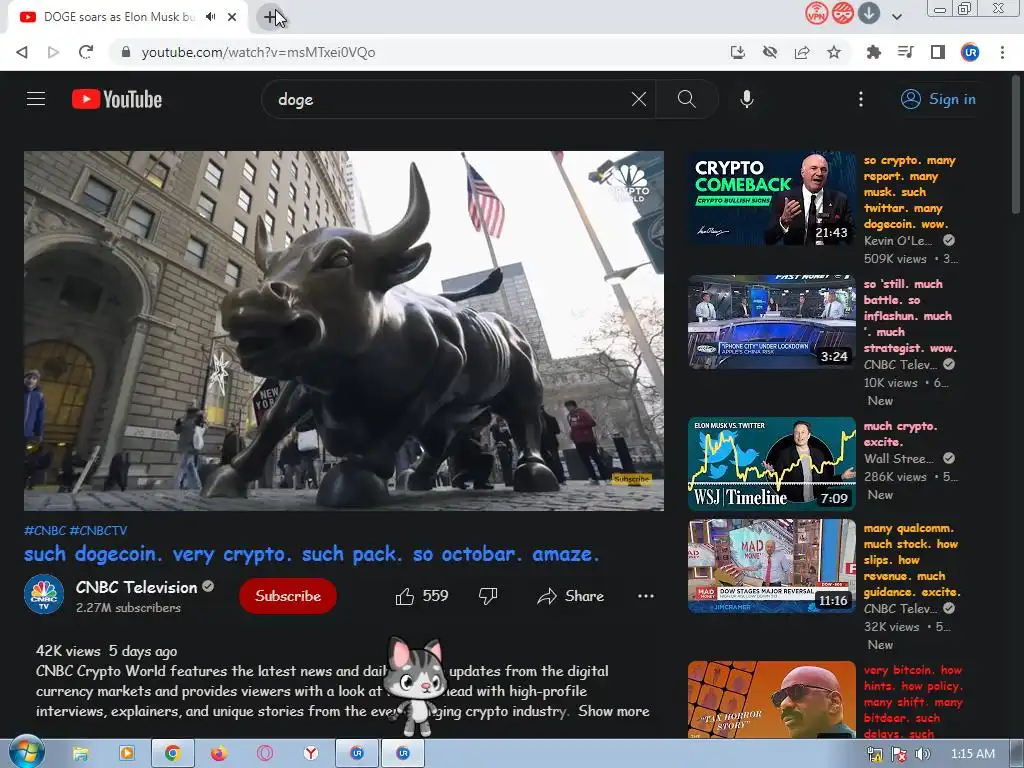Share this page from address bar
The width and height of the screenshot is (1024, 768).
point(802,52)
